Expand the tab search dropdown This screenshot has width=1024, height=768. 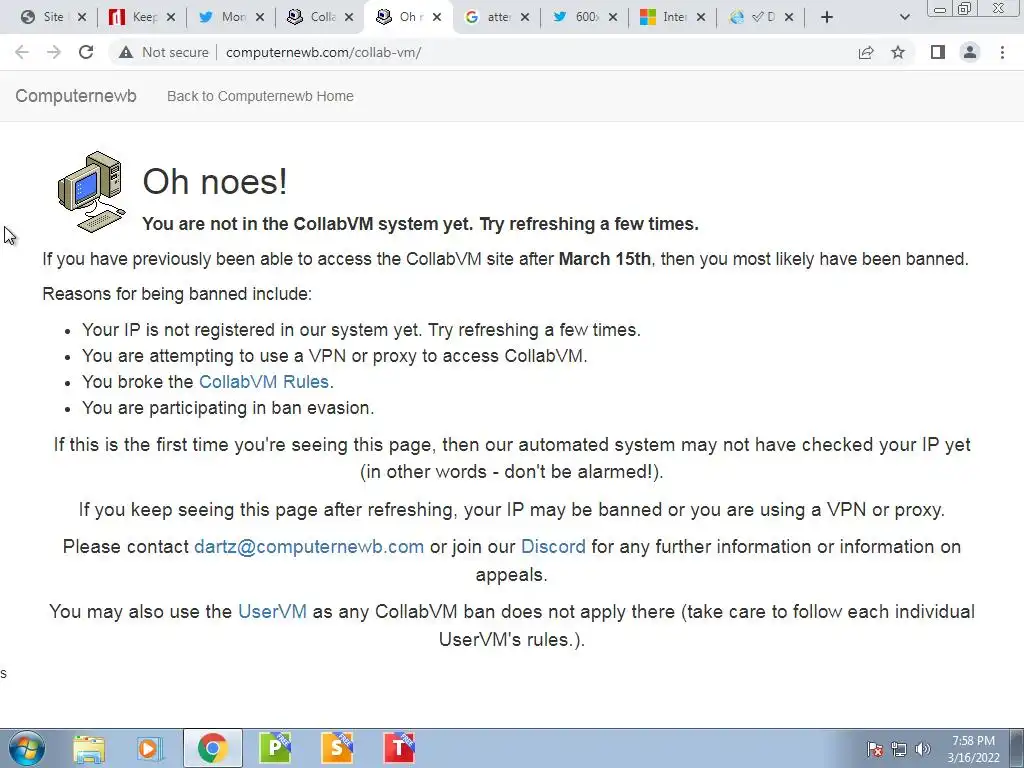click(904, 17)
